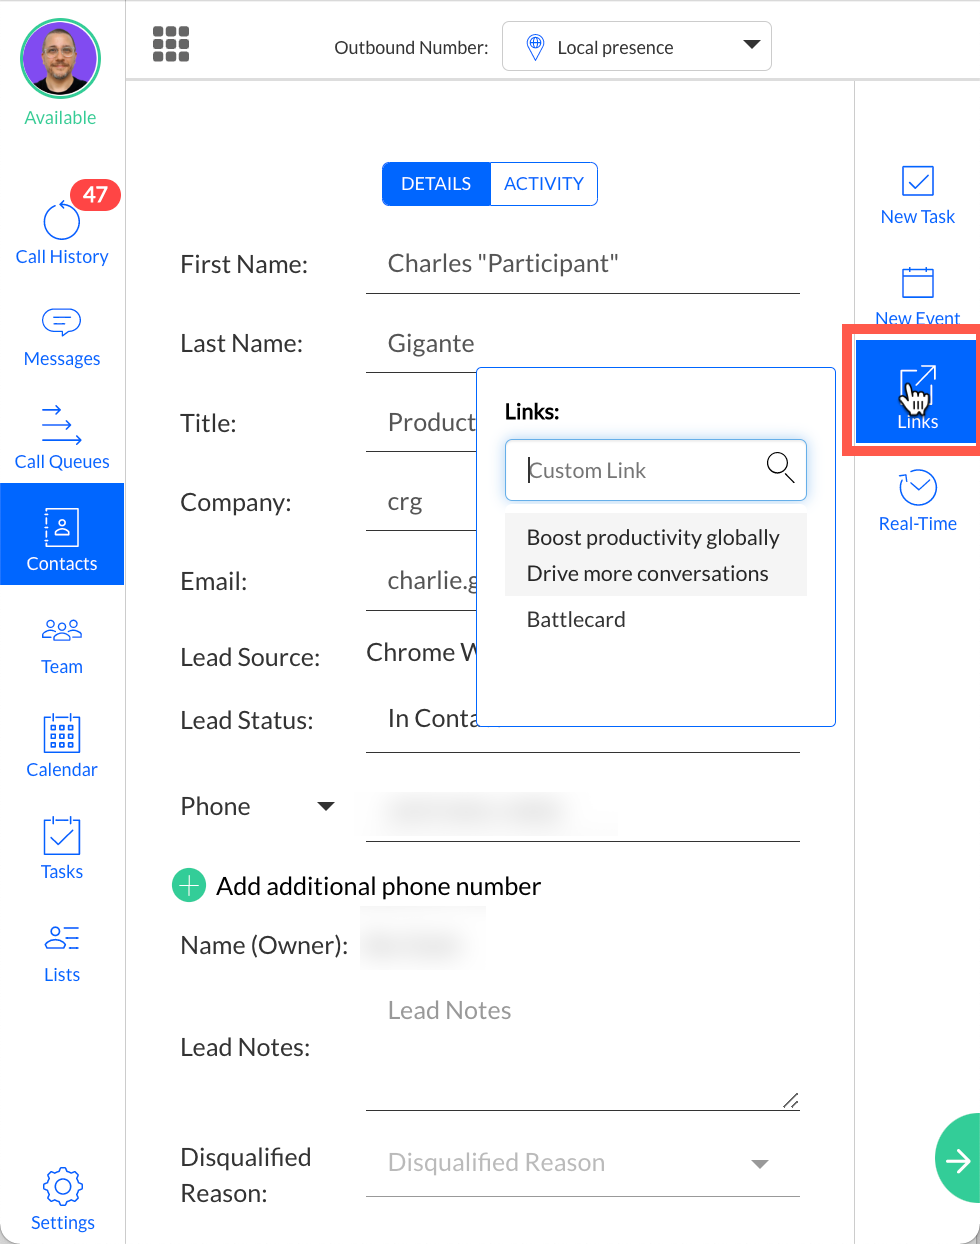The image size is (980, 1244).
Task: Open the Battlecard link
Action: (576, 620)
